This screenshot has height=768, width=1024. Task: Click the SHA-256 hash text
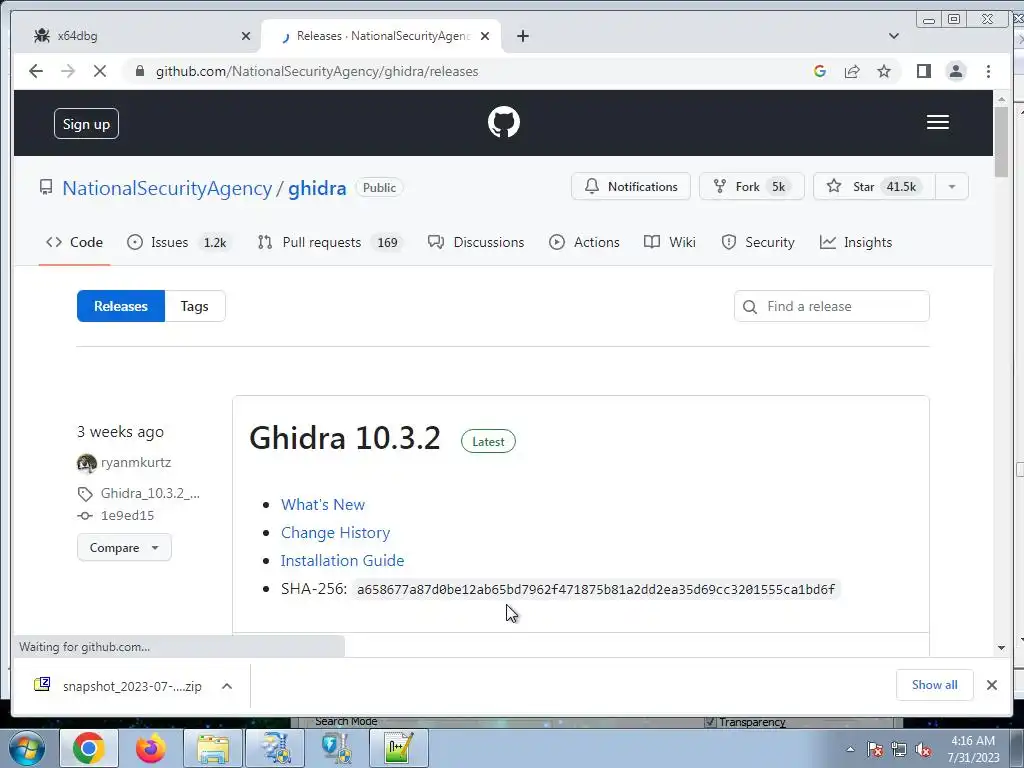click(596, 589)
